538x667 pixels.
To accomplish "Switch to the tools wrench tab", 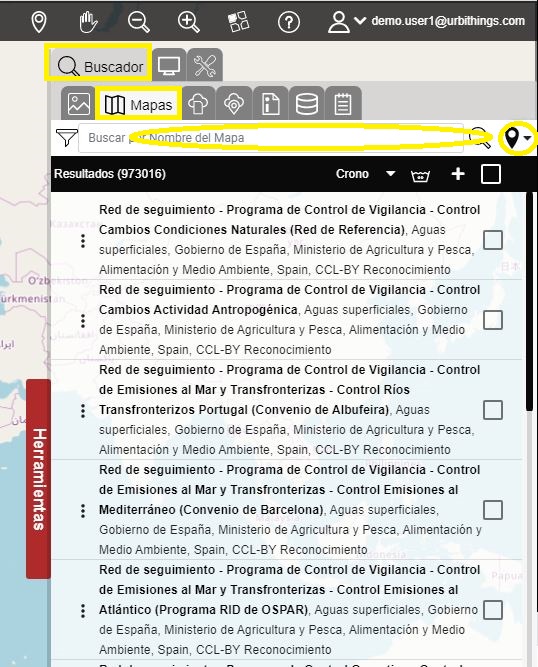I will (x=205, y=66).
